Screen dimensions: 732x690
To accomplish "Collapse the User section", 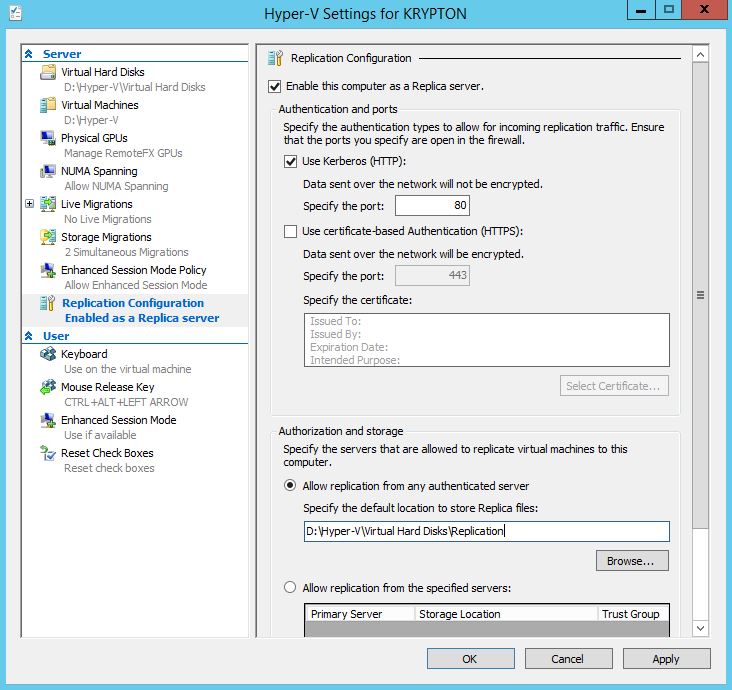I will [28, 336].
